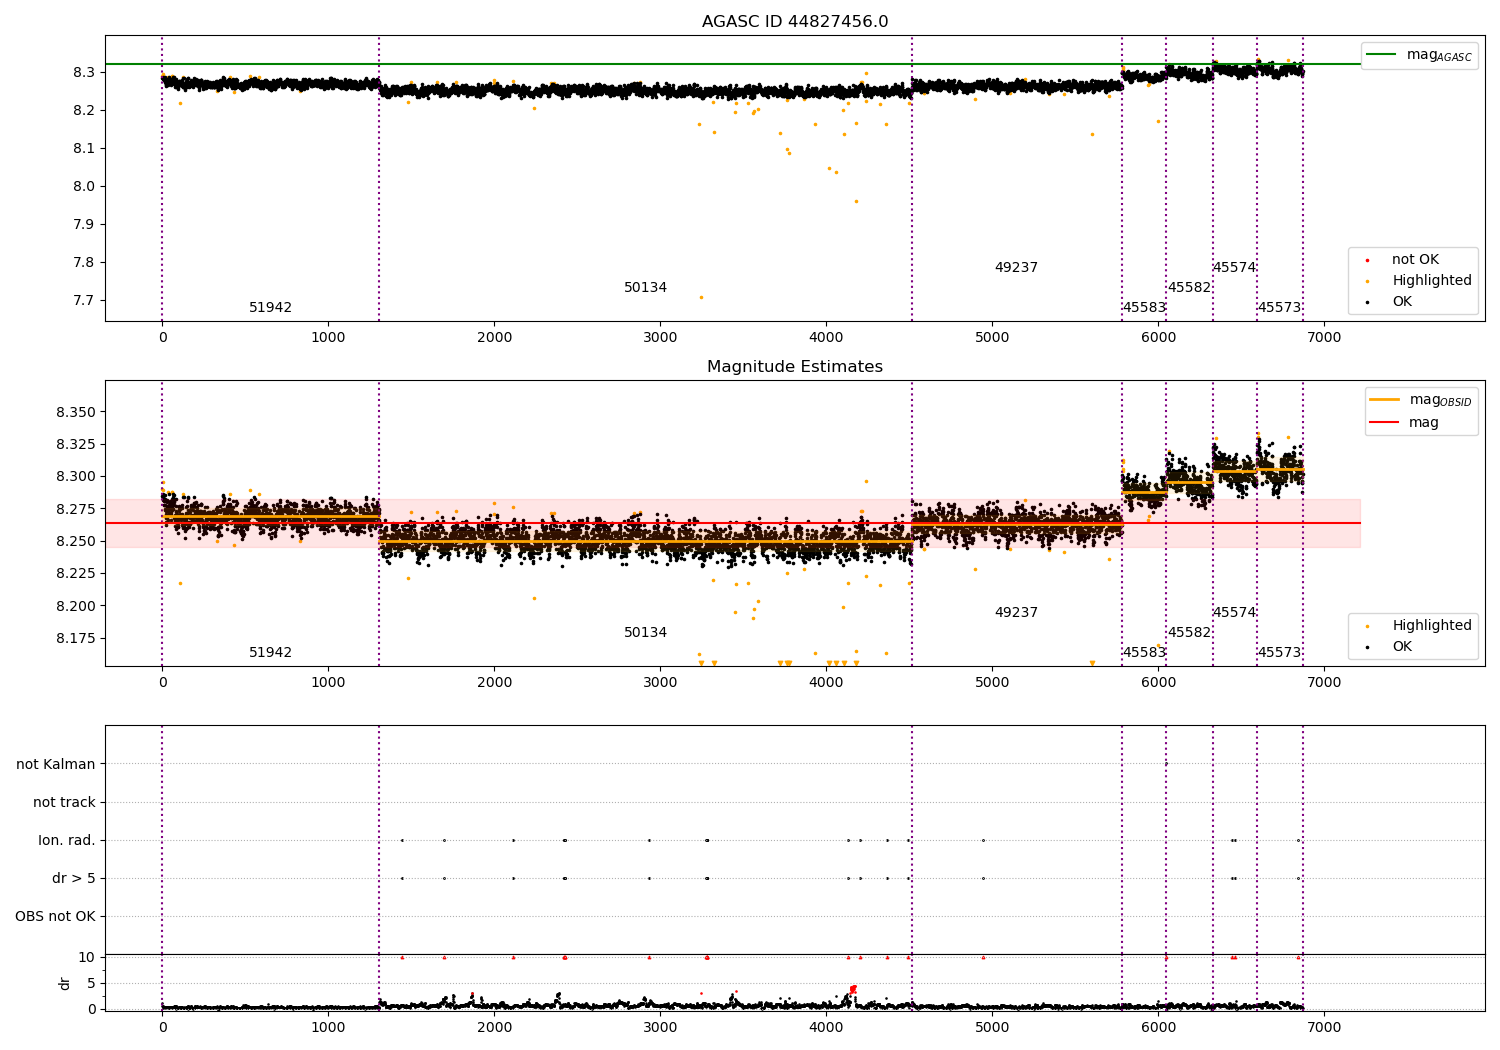This screenshot has width=1500, height=1050.
Task: Click the 'OBS not OK' y-axis label
Action: click(x=55, y=917)
